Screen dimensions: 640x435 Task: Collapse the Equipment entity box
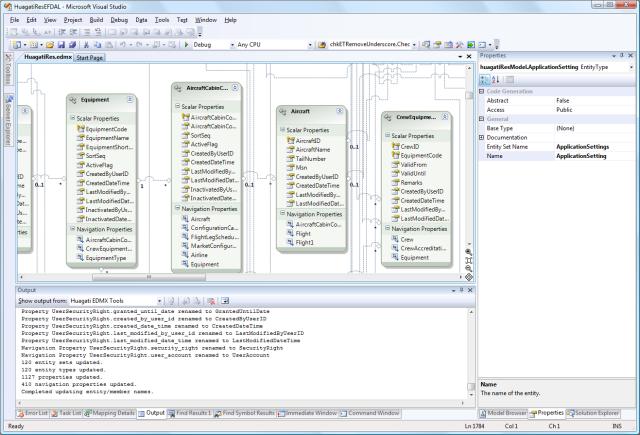pyautogui.click(x=130, y=99)
